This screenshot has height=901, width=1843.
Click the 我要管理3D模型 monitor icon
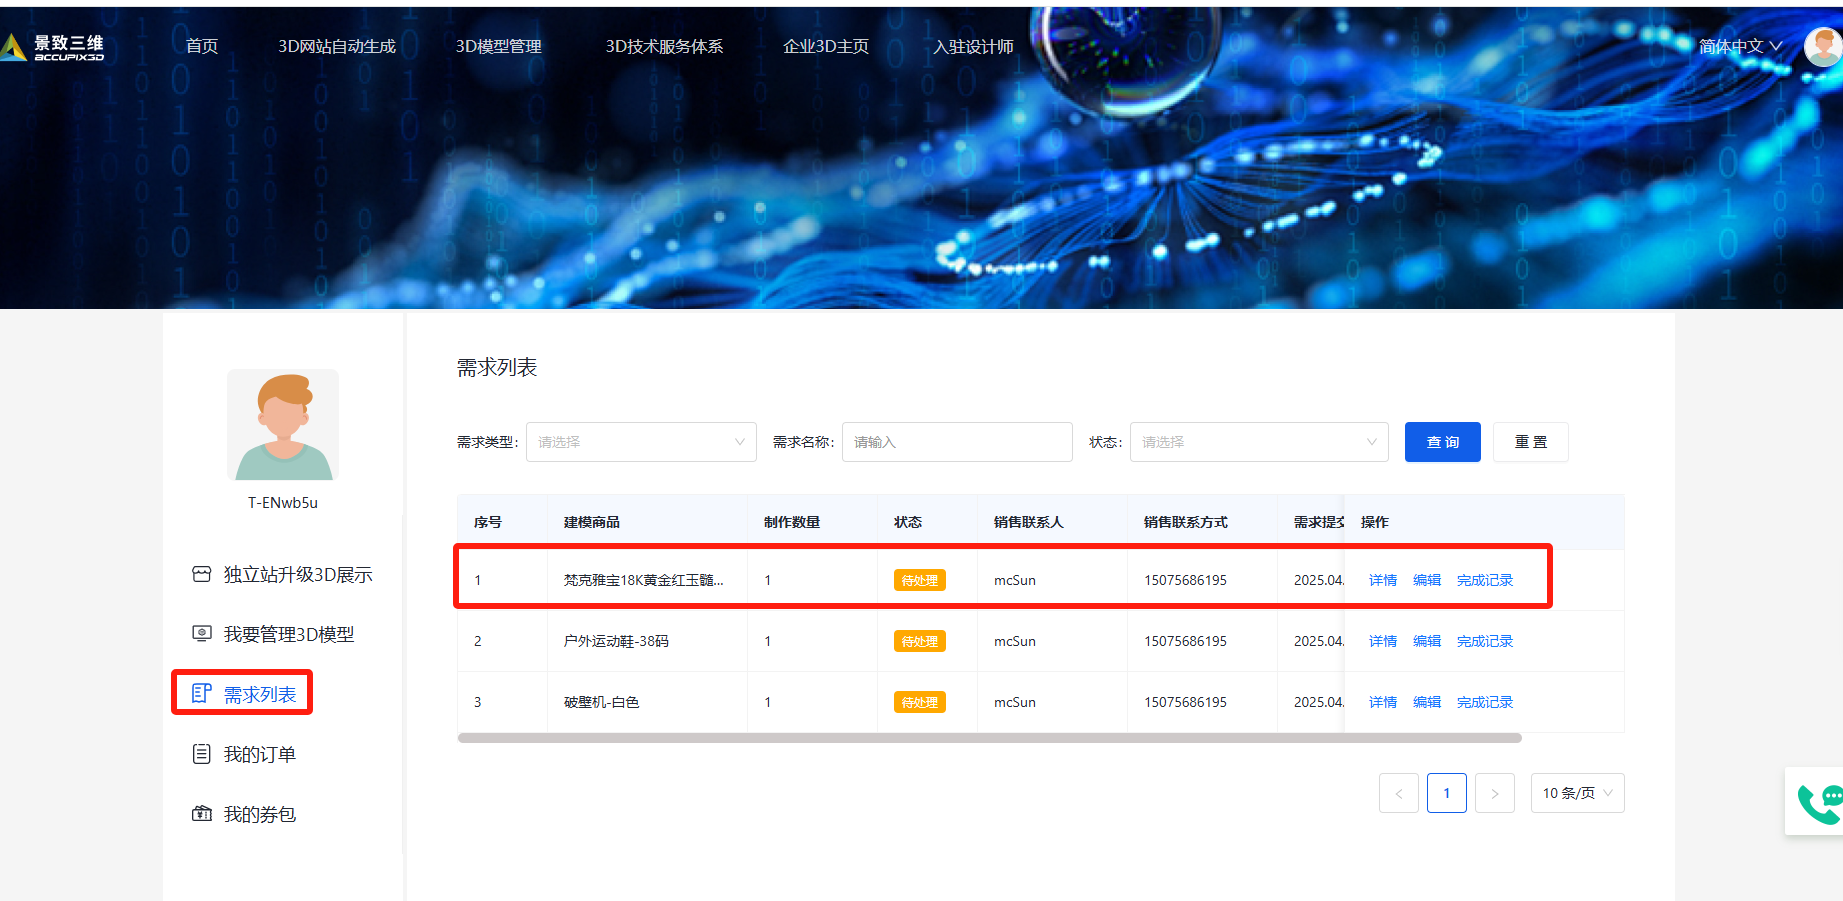coord(202,634)
